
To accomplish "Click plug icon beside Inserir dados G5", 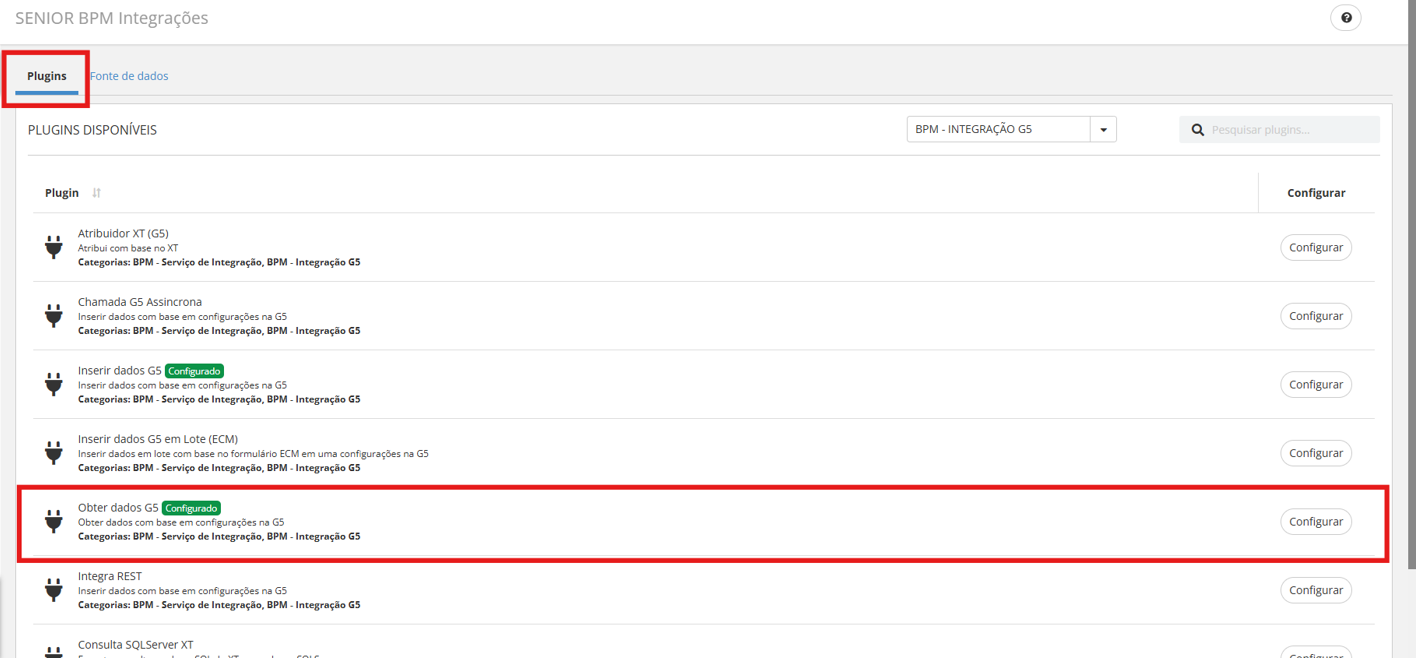I will tap(54, 384).
